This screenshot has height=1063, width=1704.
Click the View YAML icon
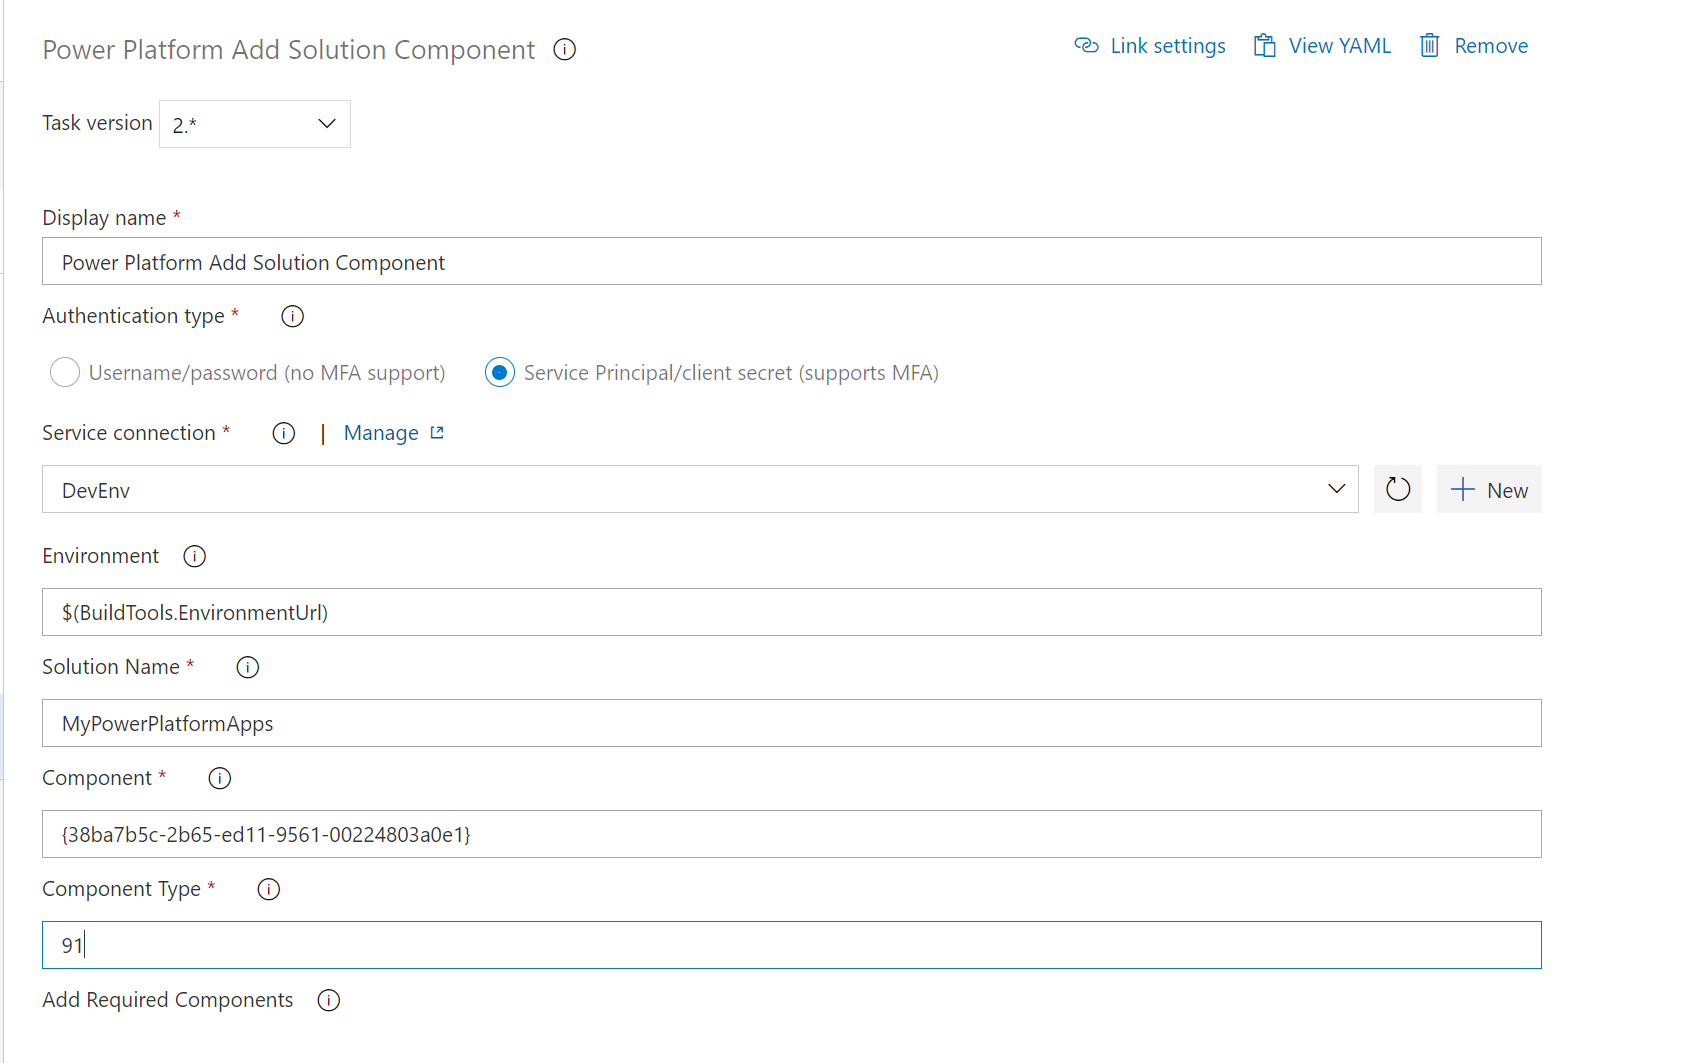(x=1263, y=45)
